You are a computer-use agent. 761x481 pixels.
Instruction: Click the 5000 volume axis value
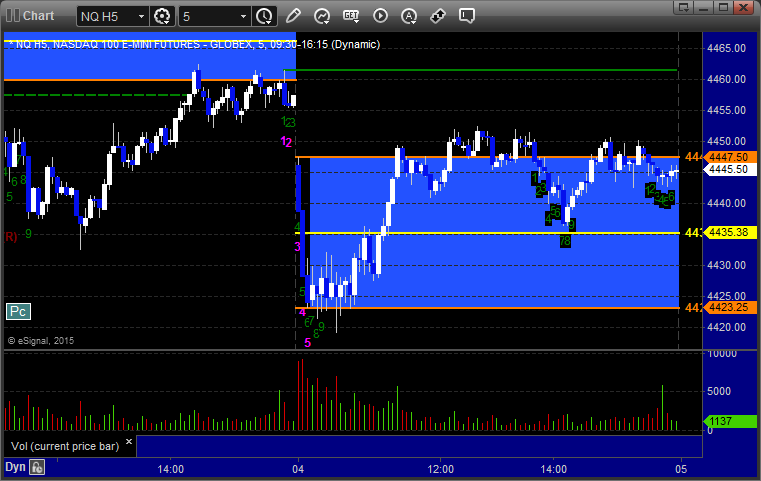(719, 391)
